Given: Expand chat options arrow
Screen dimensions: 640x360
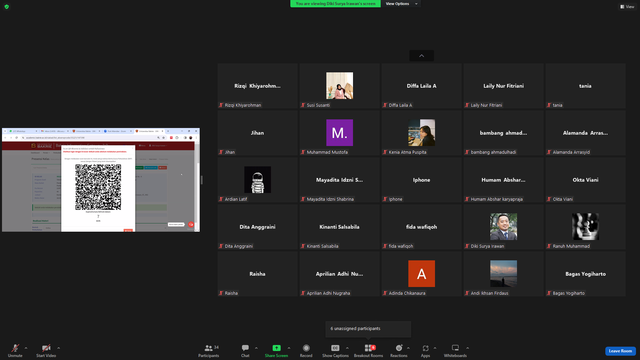Looking at the screenshot, I should coord(256,348).
